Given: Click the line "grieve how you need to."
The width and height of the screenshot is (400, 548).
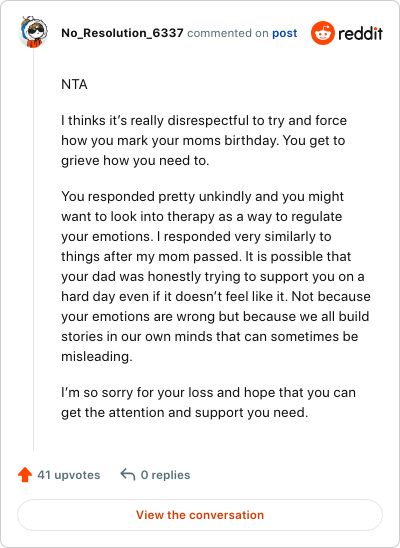Looking at the screenshot, I should pyautogui.click(x=135, y=161).
